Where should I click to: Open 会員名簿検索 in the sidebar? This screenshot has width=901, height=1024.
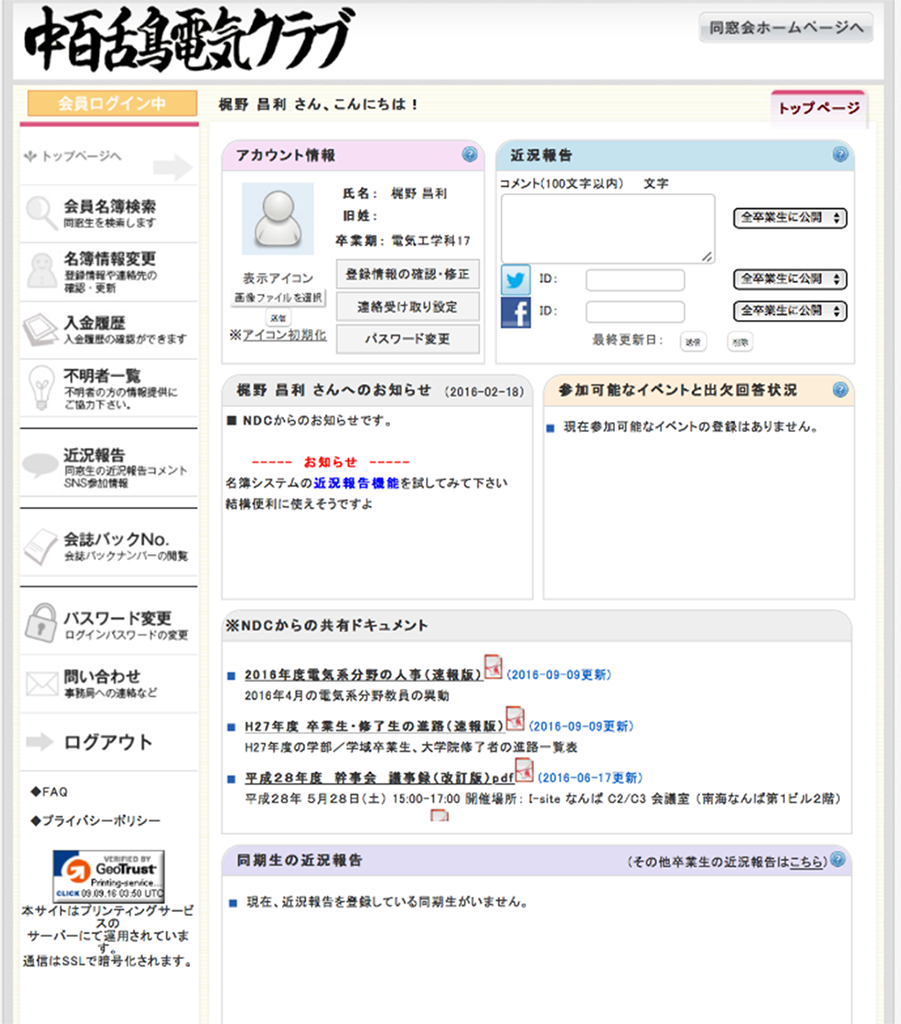coord(108,213)
